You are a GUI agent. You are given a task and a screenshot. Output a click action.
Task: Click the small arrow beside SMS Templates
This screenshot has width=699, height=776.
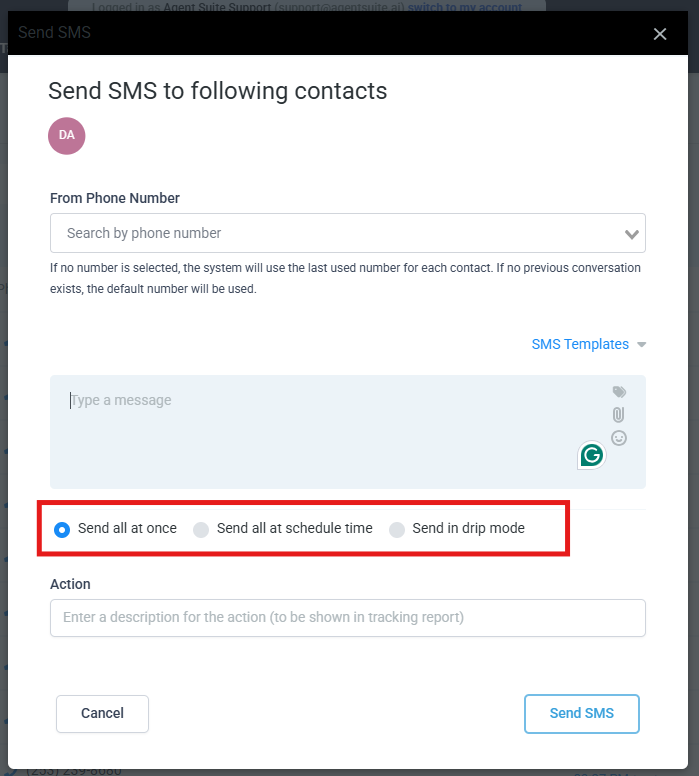pos(642,345)
